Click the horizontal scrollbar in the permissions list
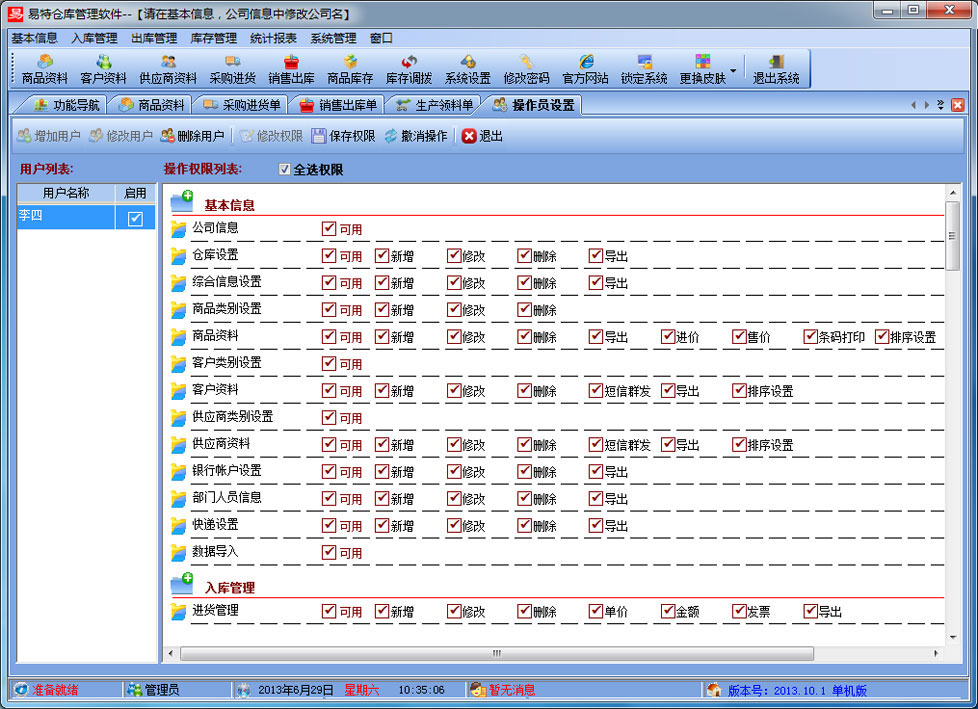This screenshot has height=709, width=978. (495, 653)
